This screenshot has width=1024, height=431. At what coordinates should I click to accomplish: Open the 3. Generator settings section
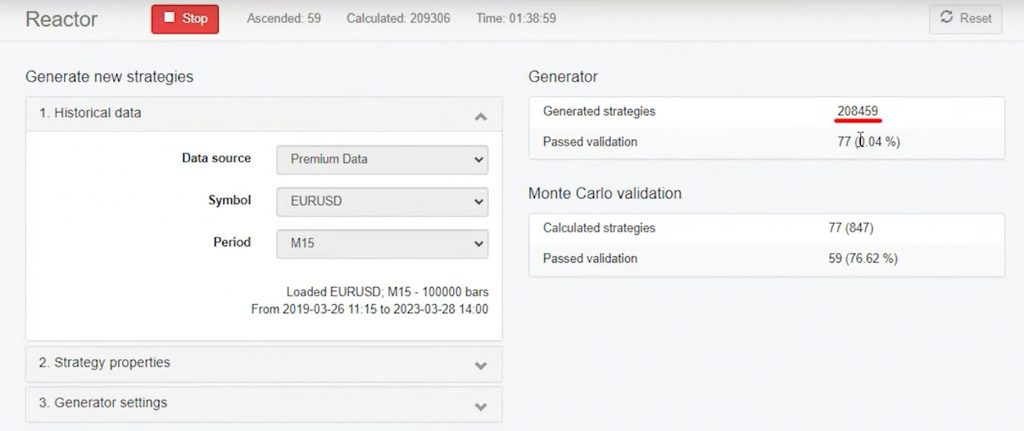tap(103, 403)
